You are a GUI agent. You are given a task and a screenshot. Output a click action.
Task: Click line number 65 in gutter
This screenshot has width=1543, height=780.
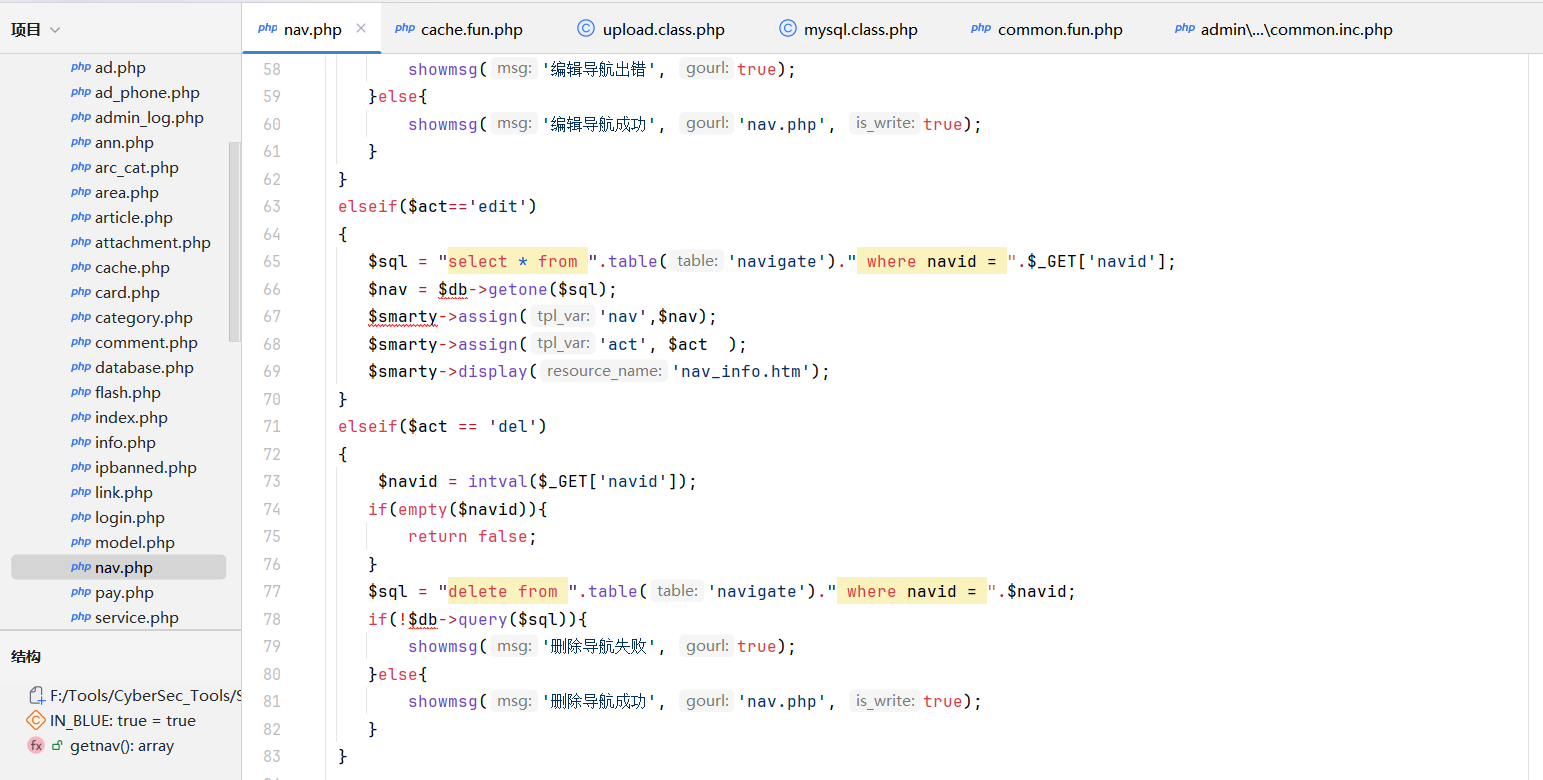tap(271, 261)
